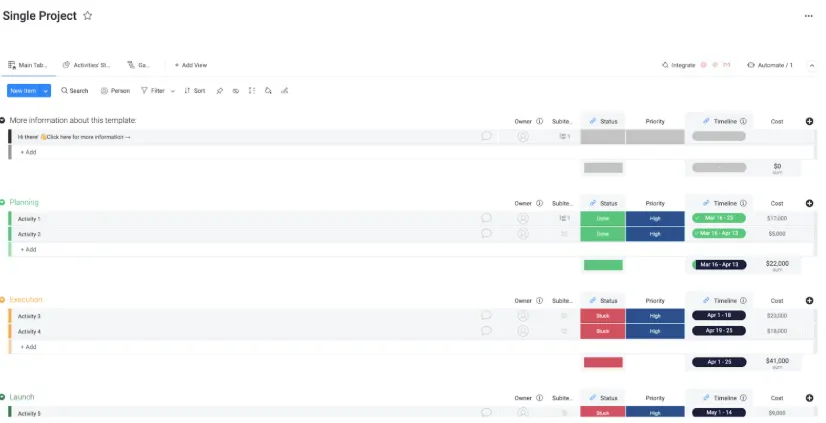Click the Filter button label

click(158, 91)
